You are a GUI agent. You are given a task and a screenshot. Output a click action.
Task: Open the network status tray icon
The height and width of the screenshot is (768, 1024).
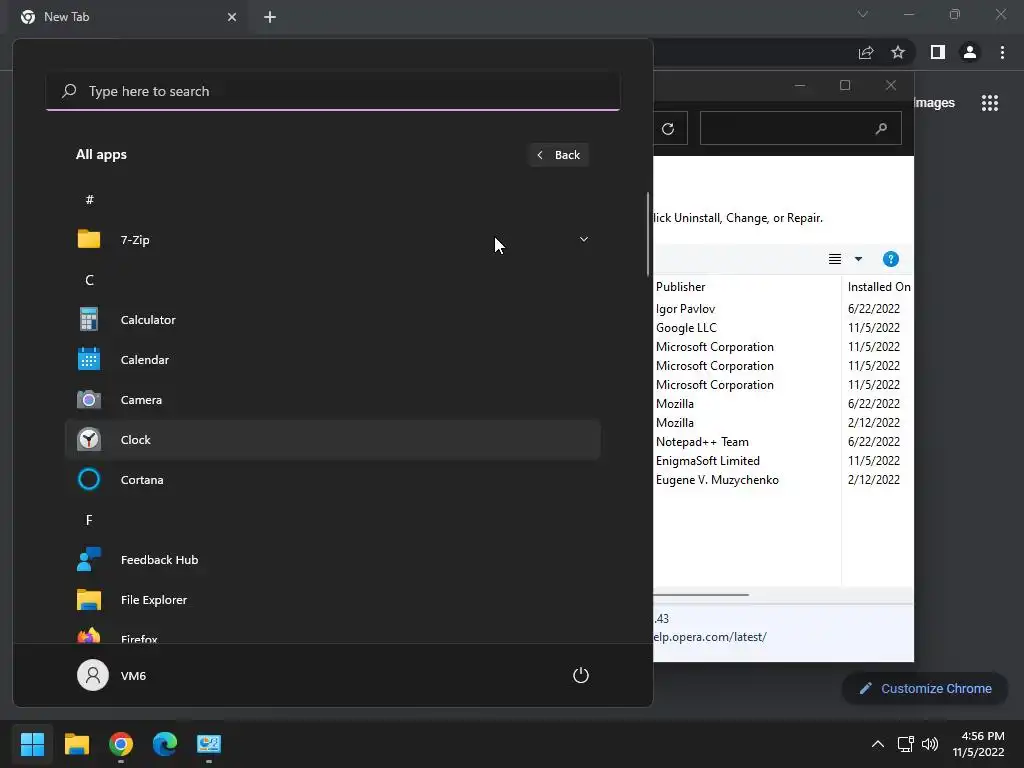906,744
